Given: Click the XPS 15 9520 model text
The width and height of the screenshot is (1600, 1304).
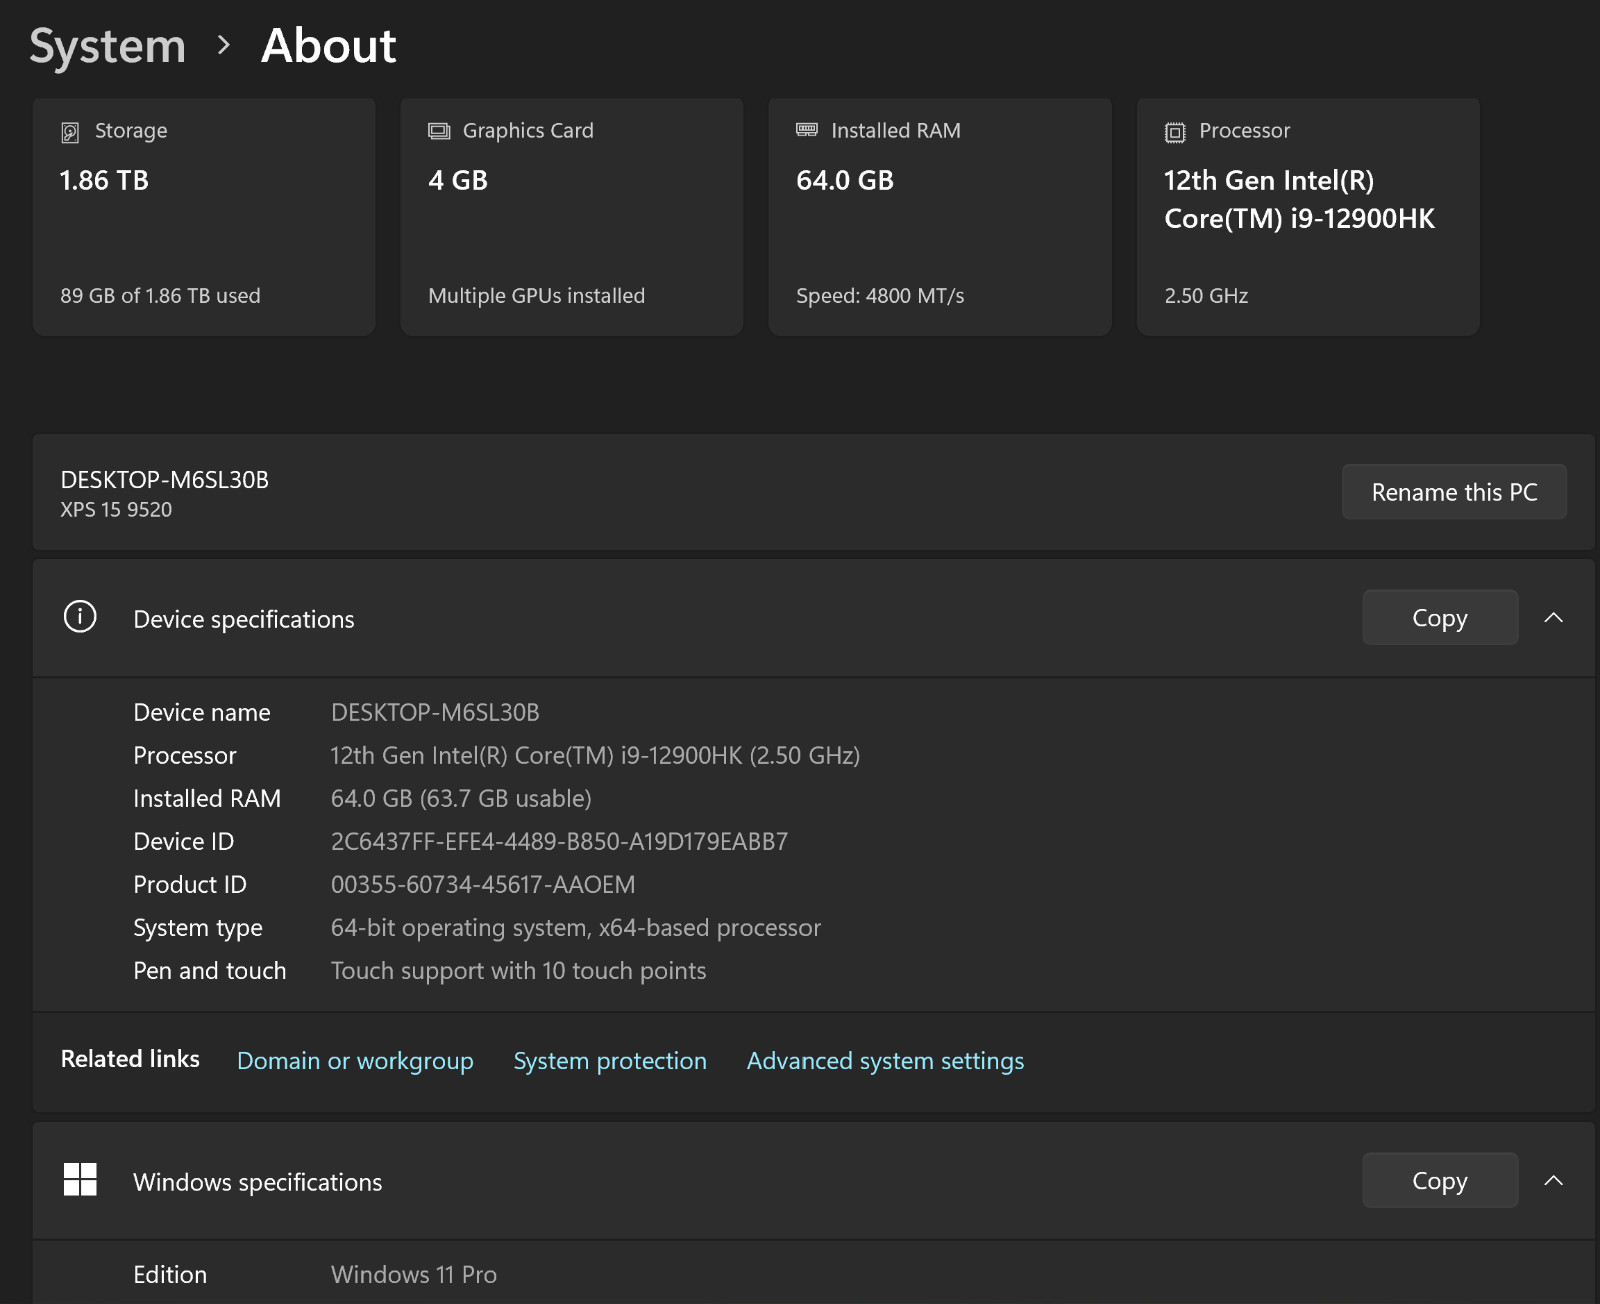Looking at the screenshot, I should pyautogui.click(x=116, y=509).
